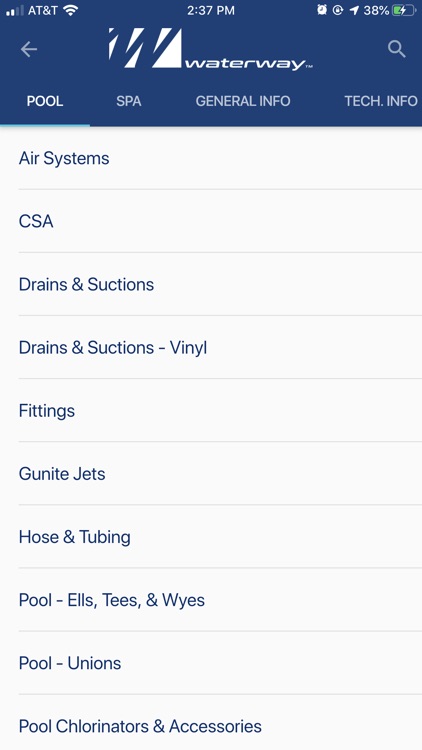Tap the Waterway logo in header
The width and height of the screenshot is (422, 750).
(x=211, y=49)
